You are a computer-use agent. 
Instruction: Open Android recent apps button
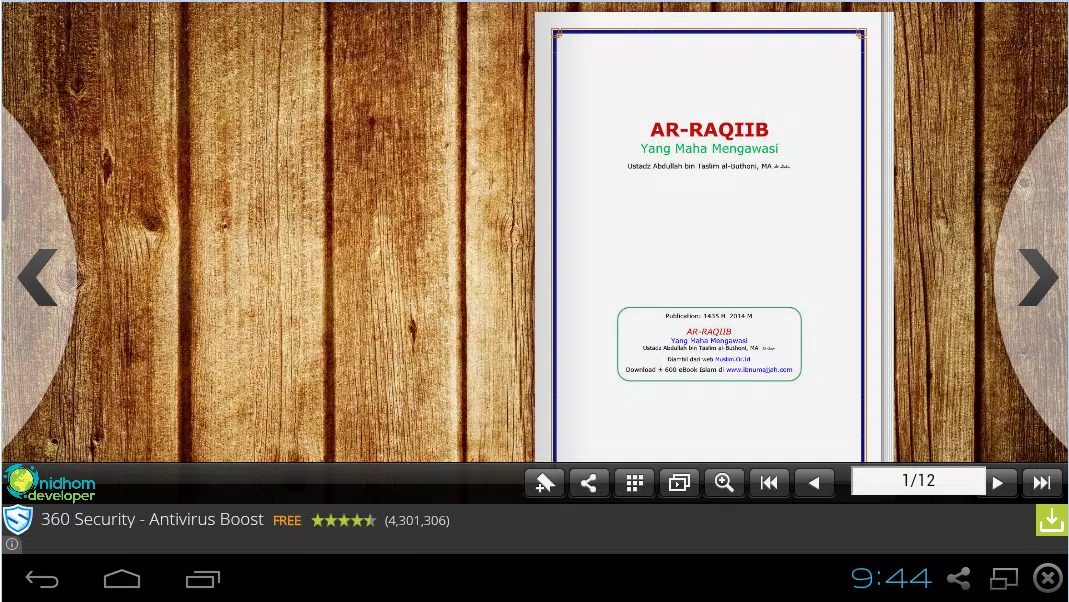(202, 580)
